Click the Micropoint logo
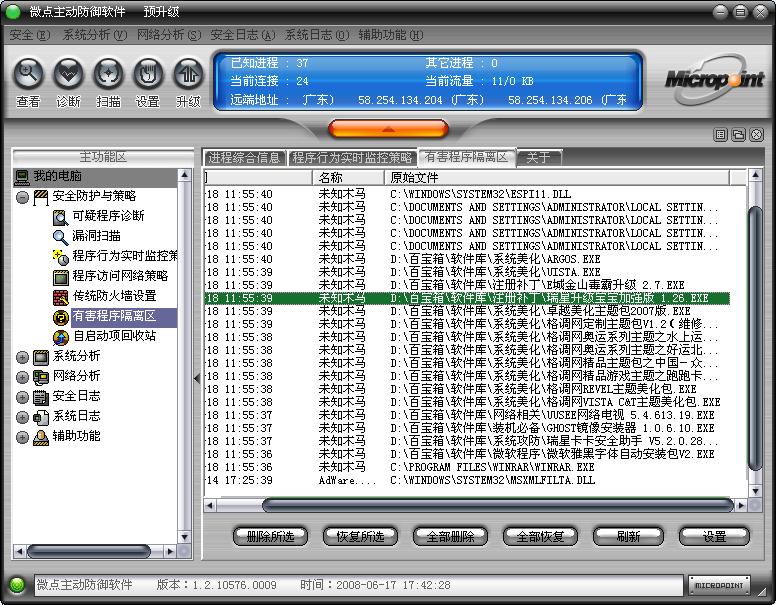 [x=714, y=80]
